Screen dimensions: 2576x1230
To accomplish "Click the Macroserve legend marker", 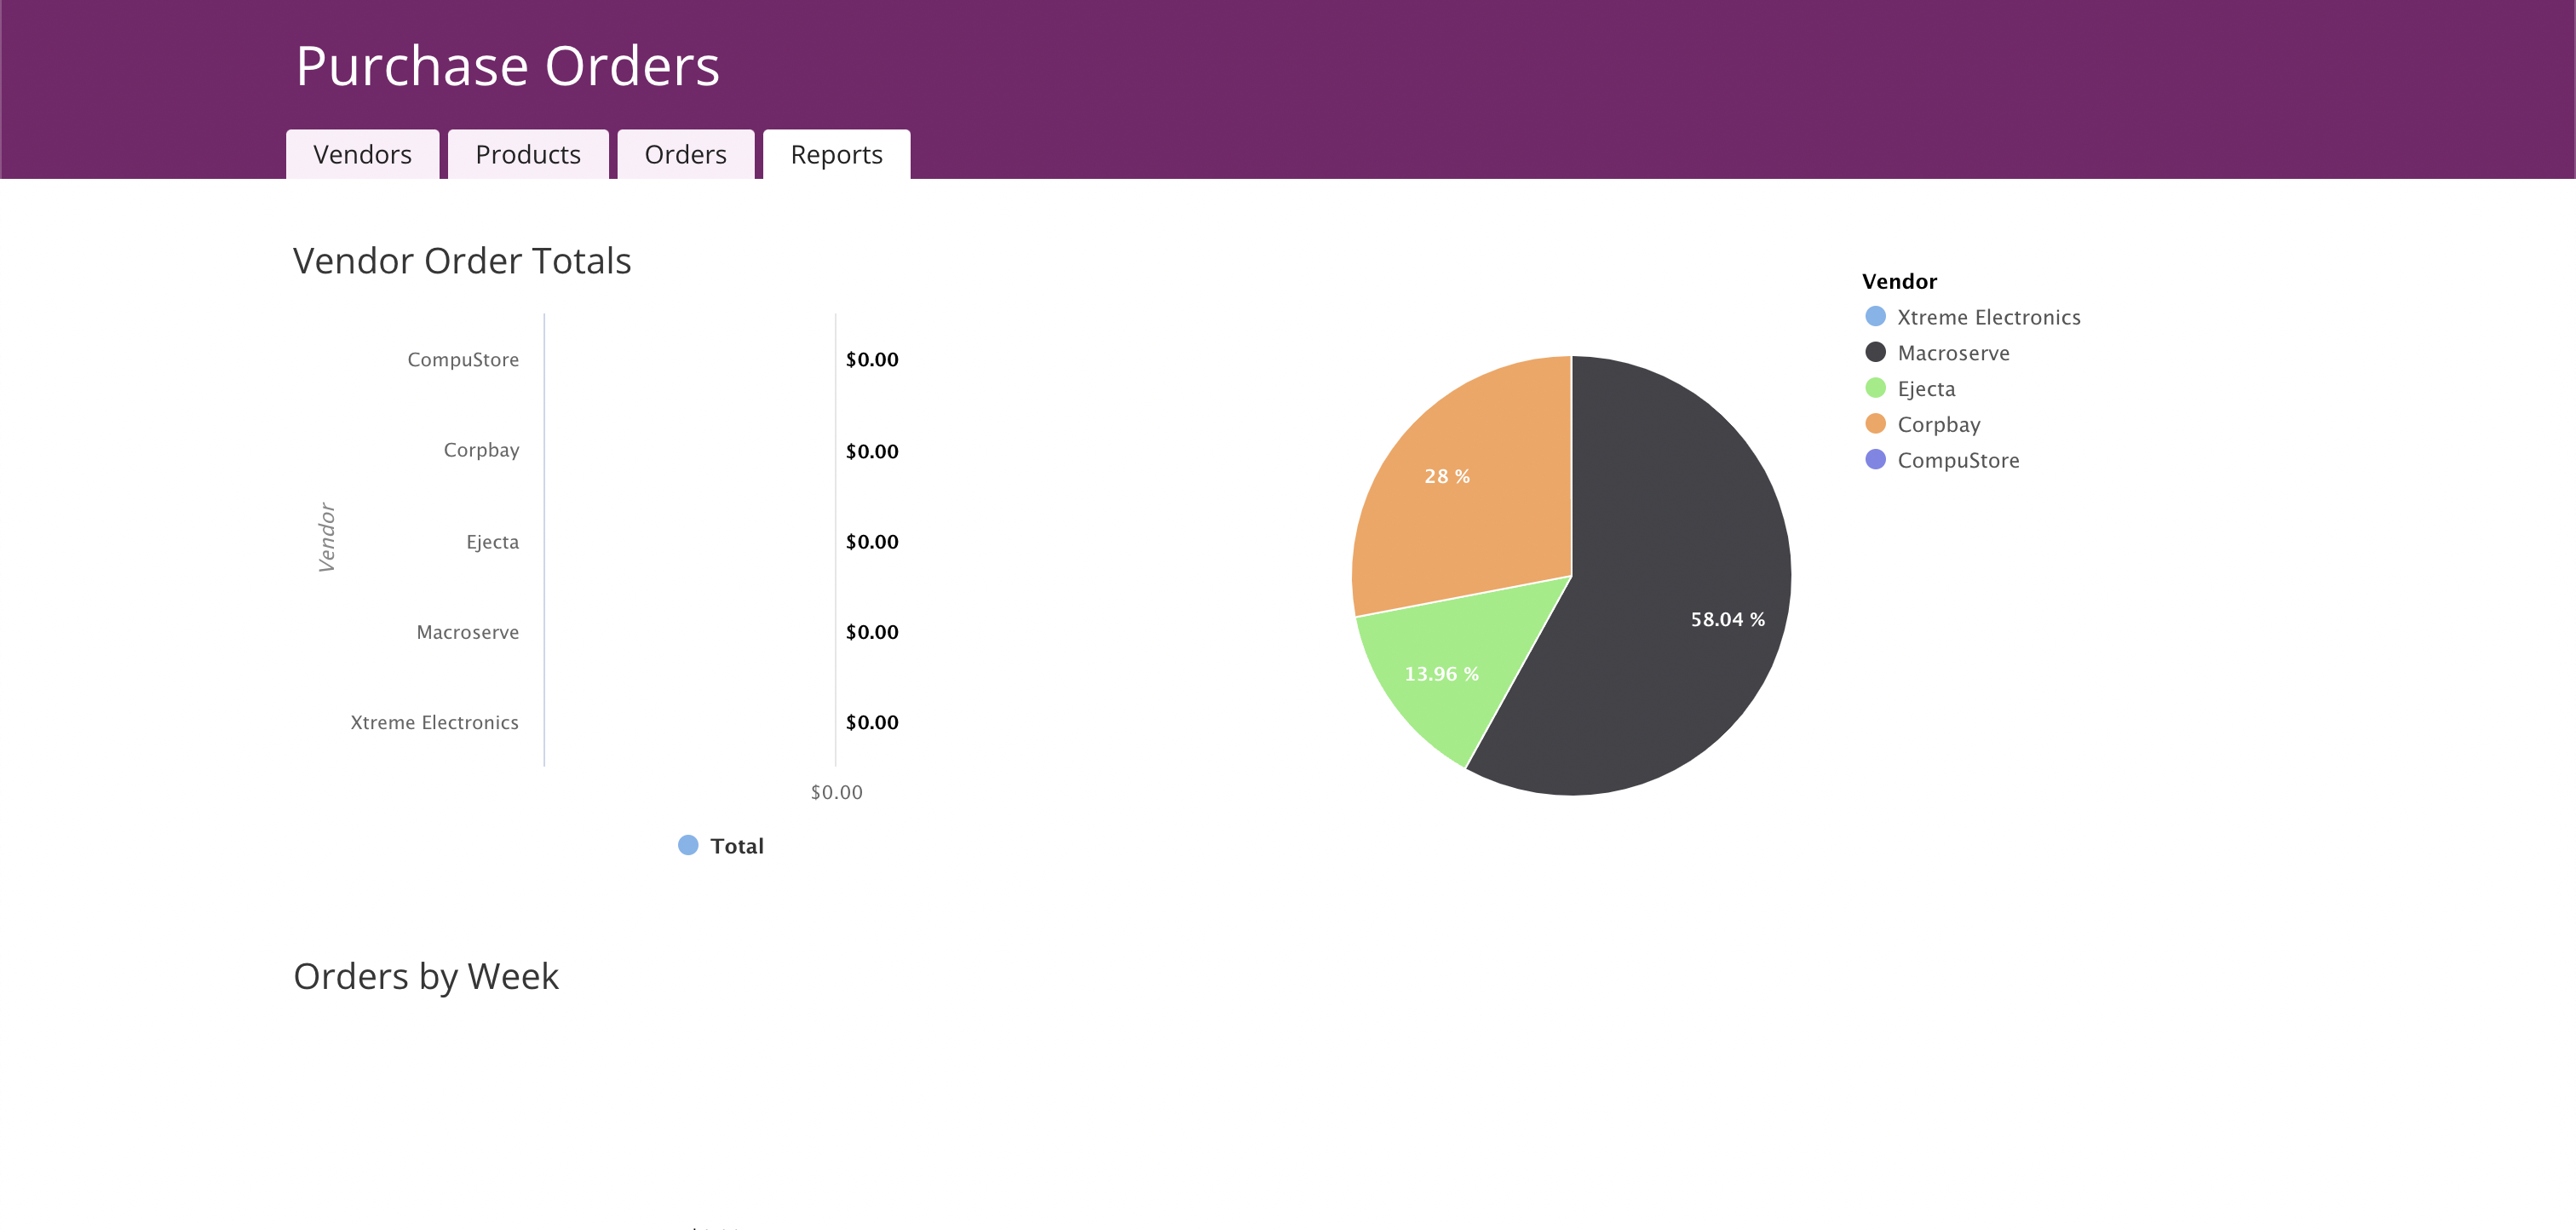I will 1875,353.
